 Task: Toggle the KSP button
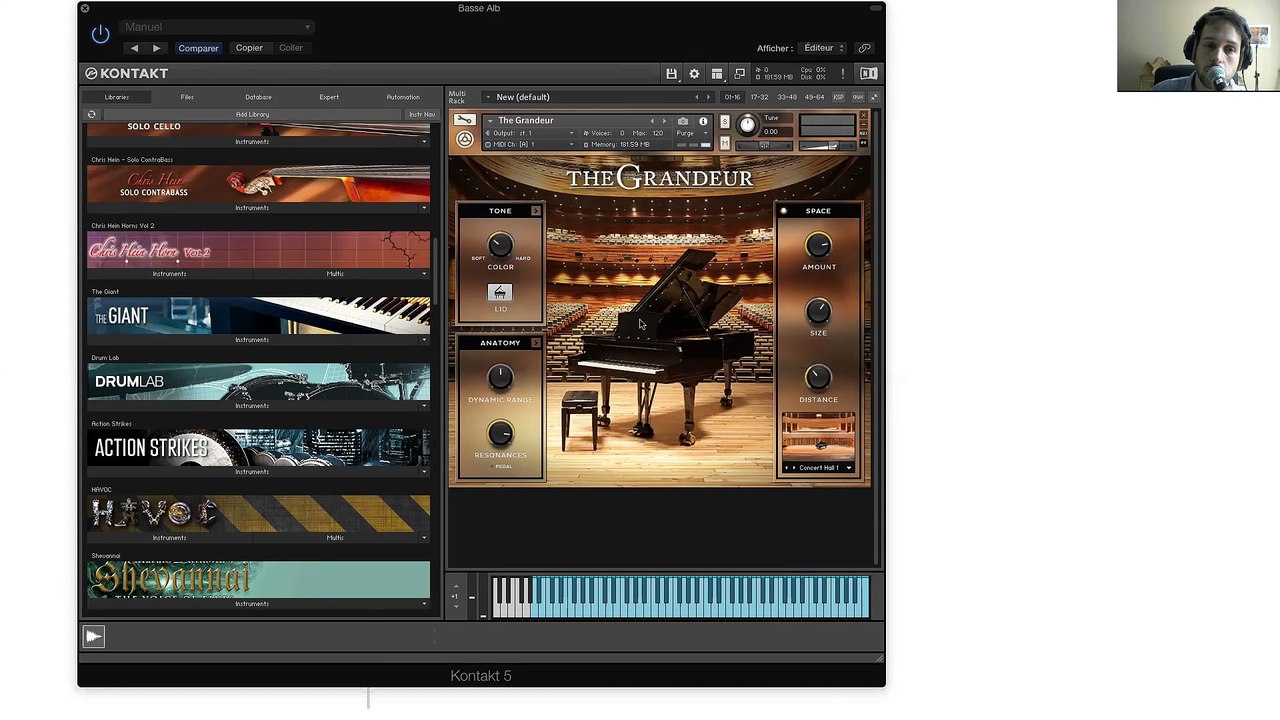coord(839,97)
